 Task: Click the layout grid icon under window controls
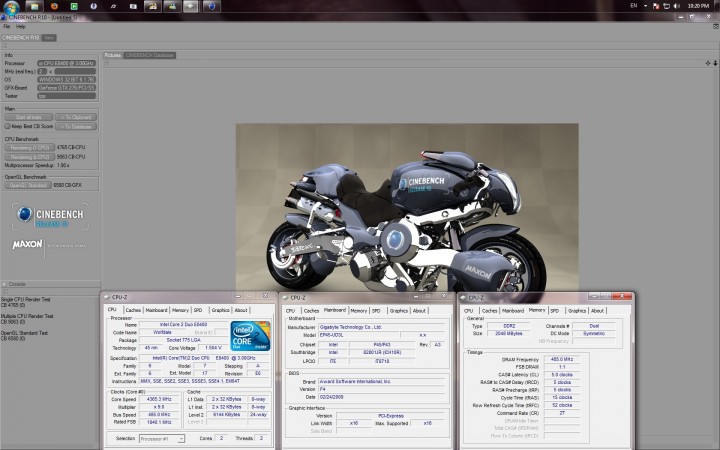point(716,27)
